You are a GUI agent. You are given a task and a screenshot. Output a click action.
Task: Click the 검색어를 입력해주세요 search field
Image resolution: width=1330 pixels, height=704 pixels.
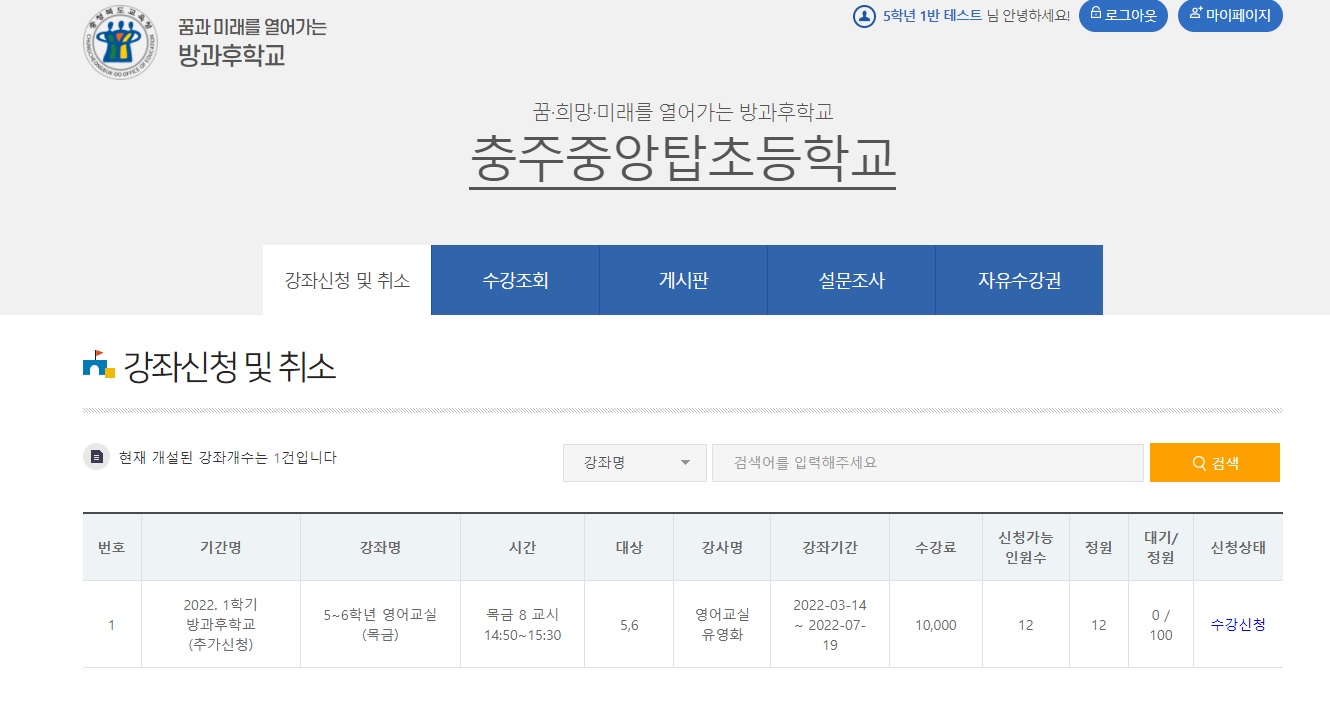927,463
